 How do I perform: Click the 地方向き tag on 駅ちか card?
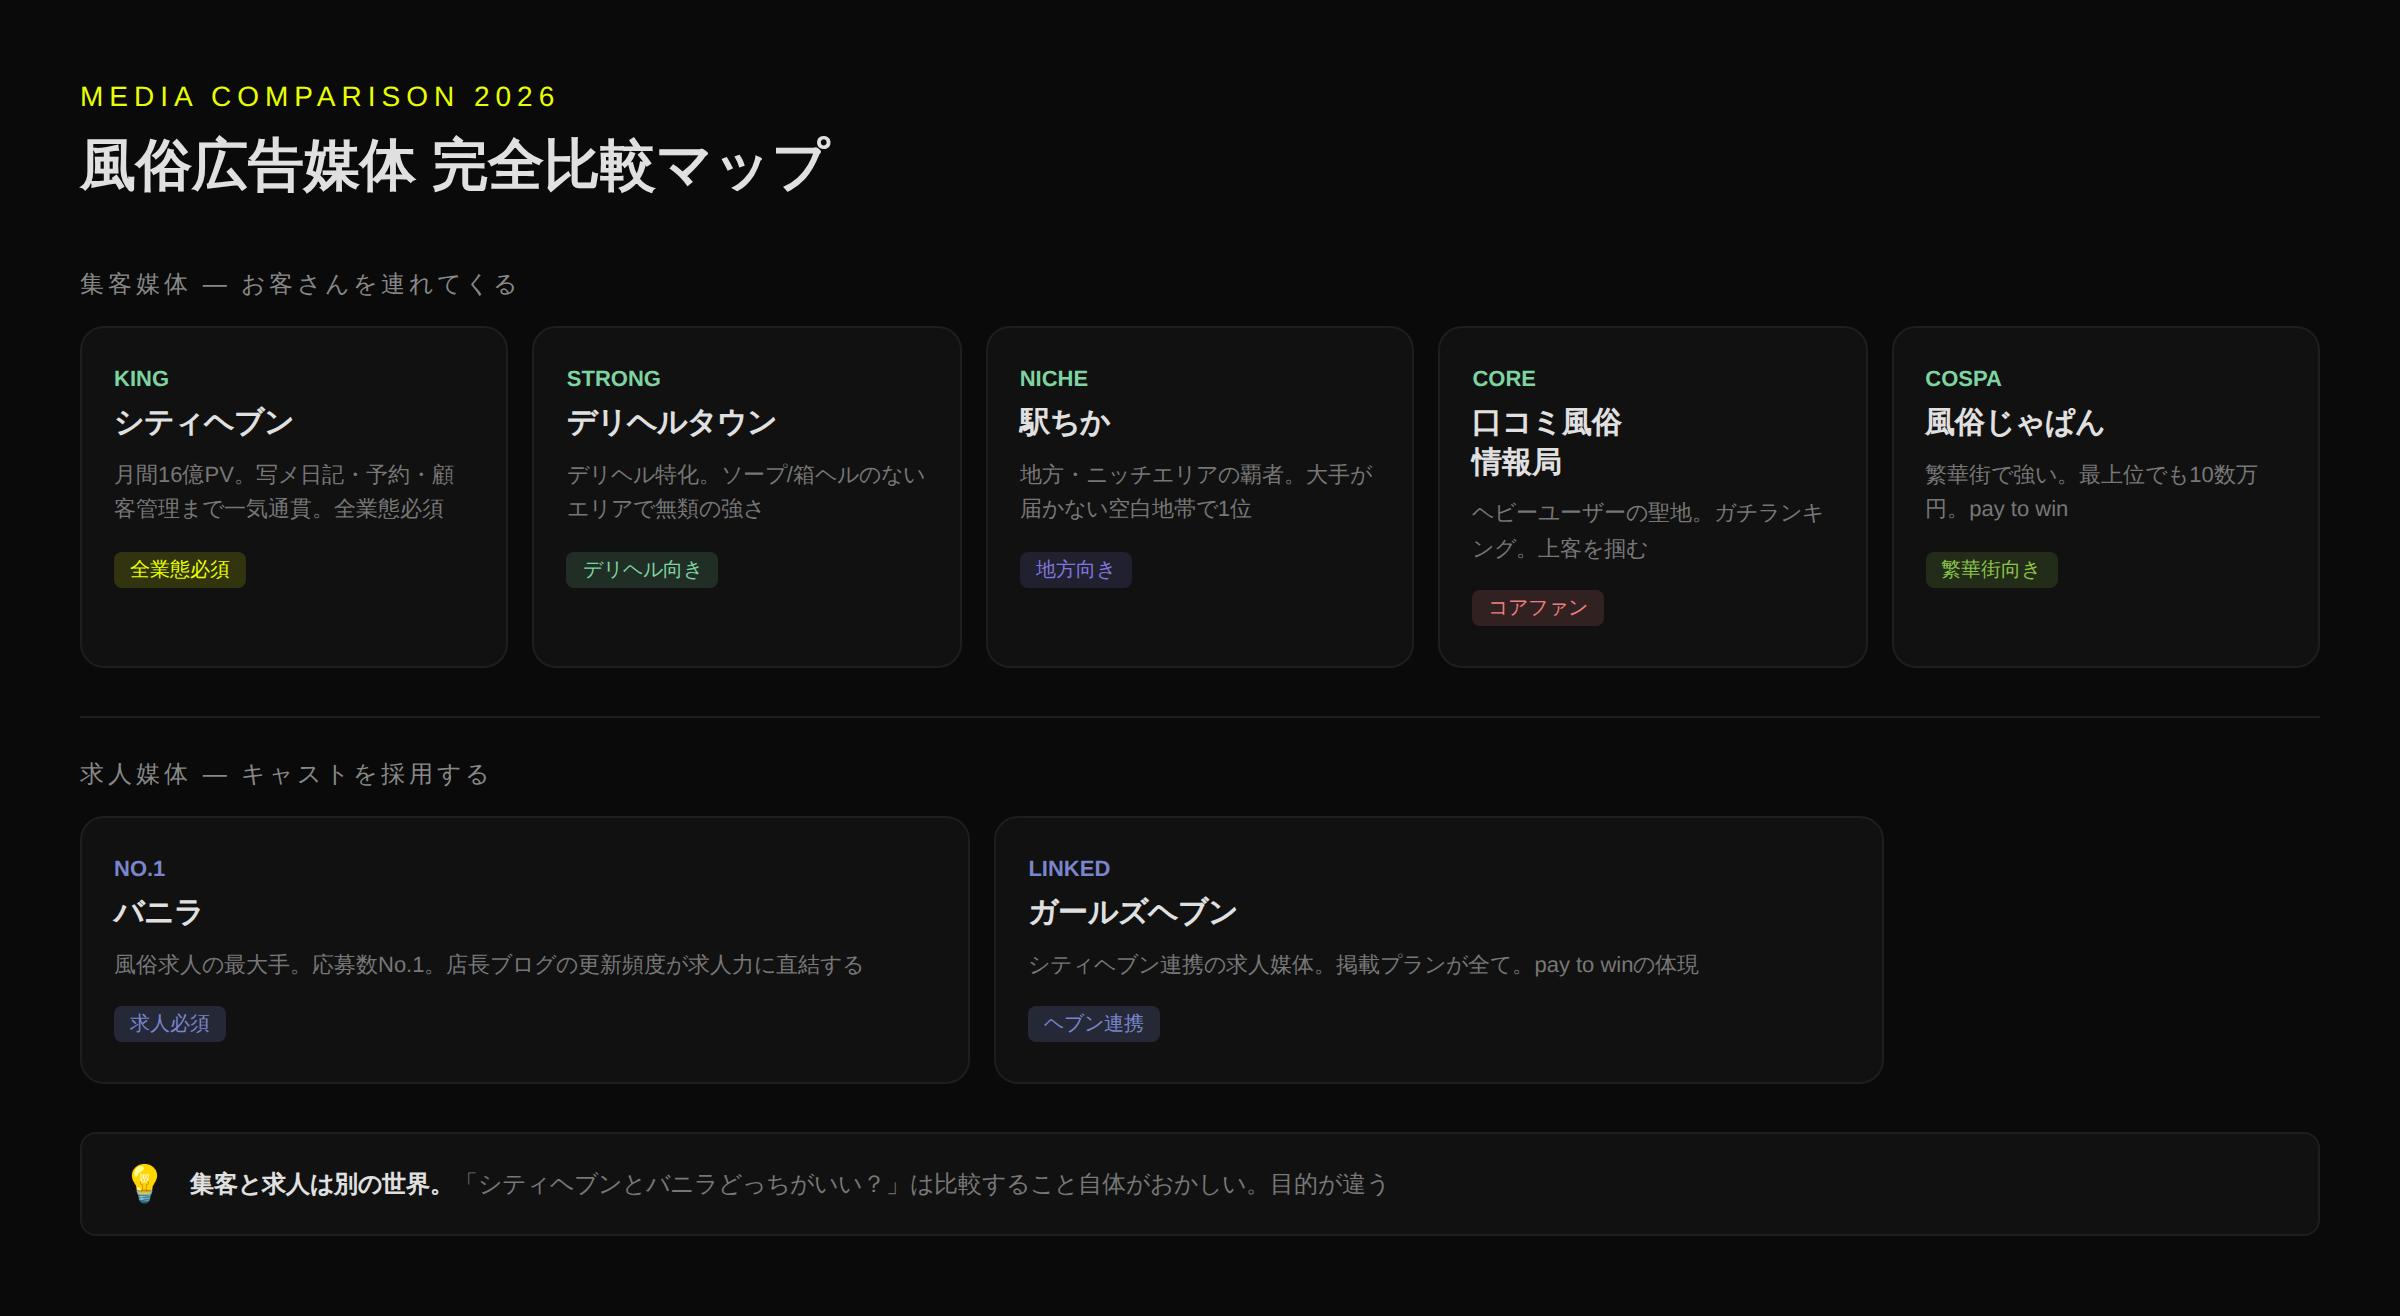[1075, 569]
